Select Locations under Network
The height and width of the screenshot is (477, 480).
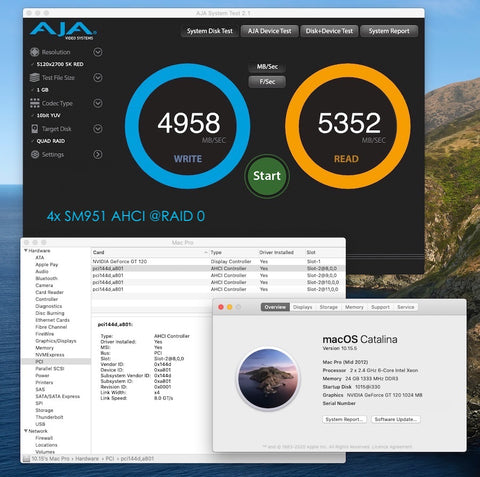pyautogui.click(x=46, y=445)
